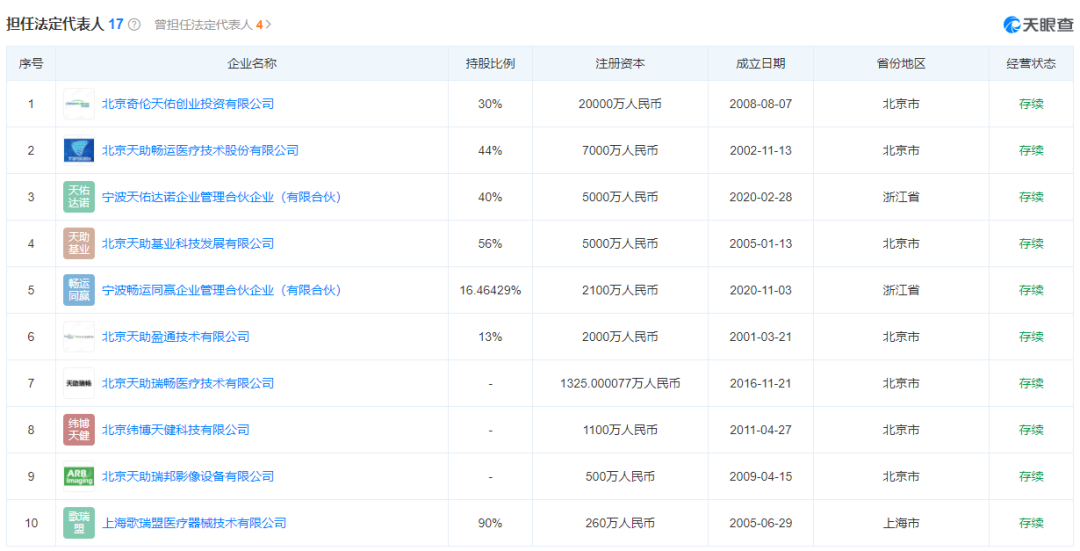
Task: Open 北京奇伦天佑创业投资有限公司 link
Action: [188, 104]
